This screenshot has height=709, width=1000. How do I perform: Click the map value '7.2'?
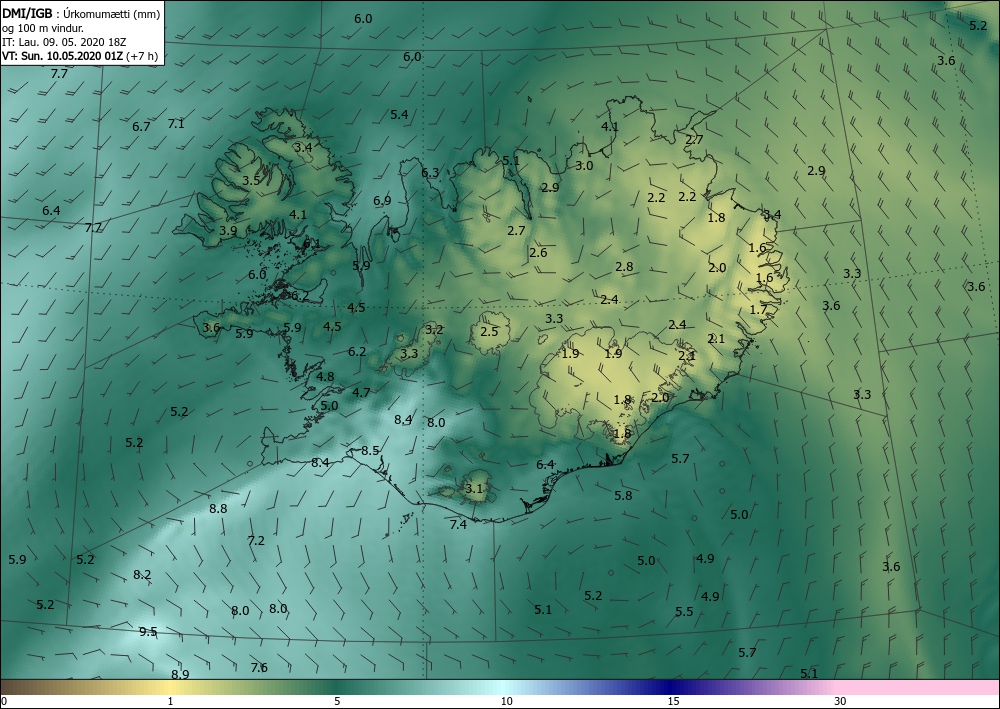click(256, 540)
